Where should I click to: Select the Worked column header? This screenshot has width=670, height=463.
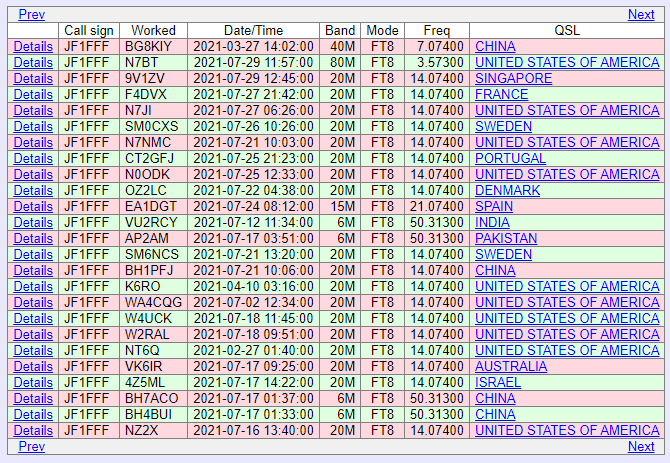click(x=153, y=30)
